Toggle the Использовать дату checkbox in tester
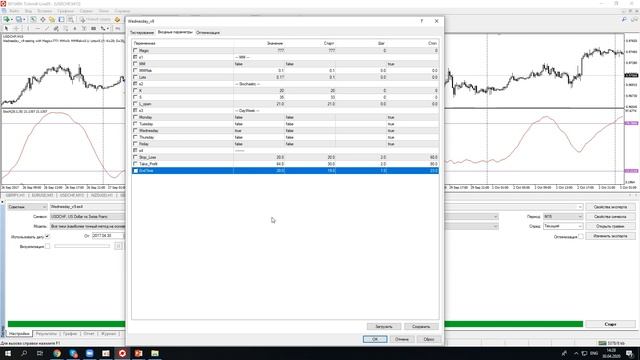The width and height of the screenshot is (640, 360). [47, 236]
